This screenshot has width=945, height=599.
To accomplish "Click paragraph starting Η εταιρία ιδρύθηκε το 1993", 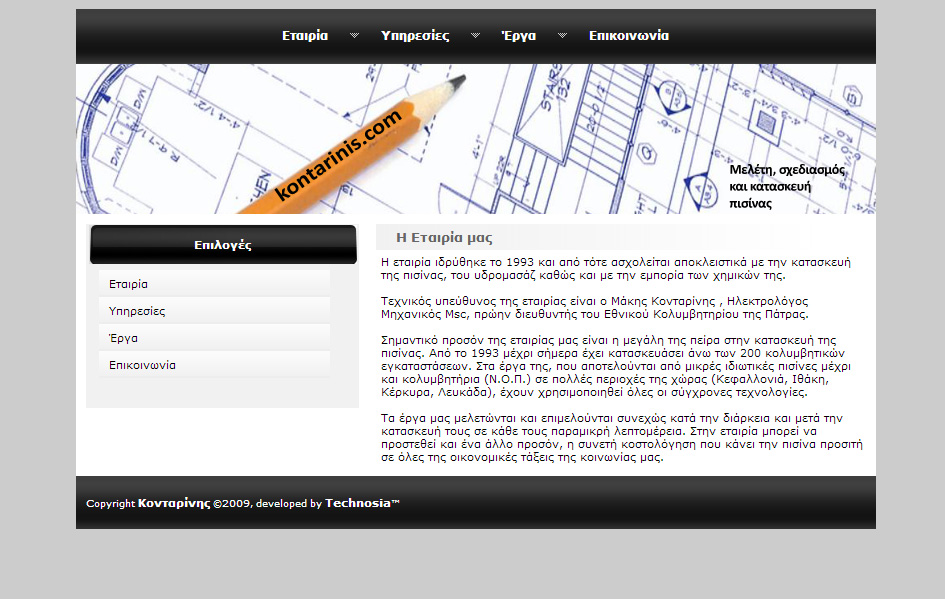I will 616,269.
